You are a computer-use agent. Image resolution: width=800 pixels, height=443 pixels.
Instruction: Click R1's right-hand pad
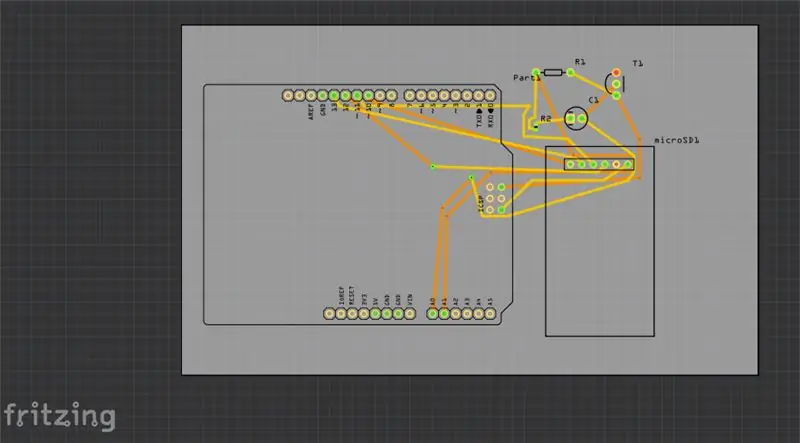tap(570, 72)
